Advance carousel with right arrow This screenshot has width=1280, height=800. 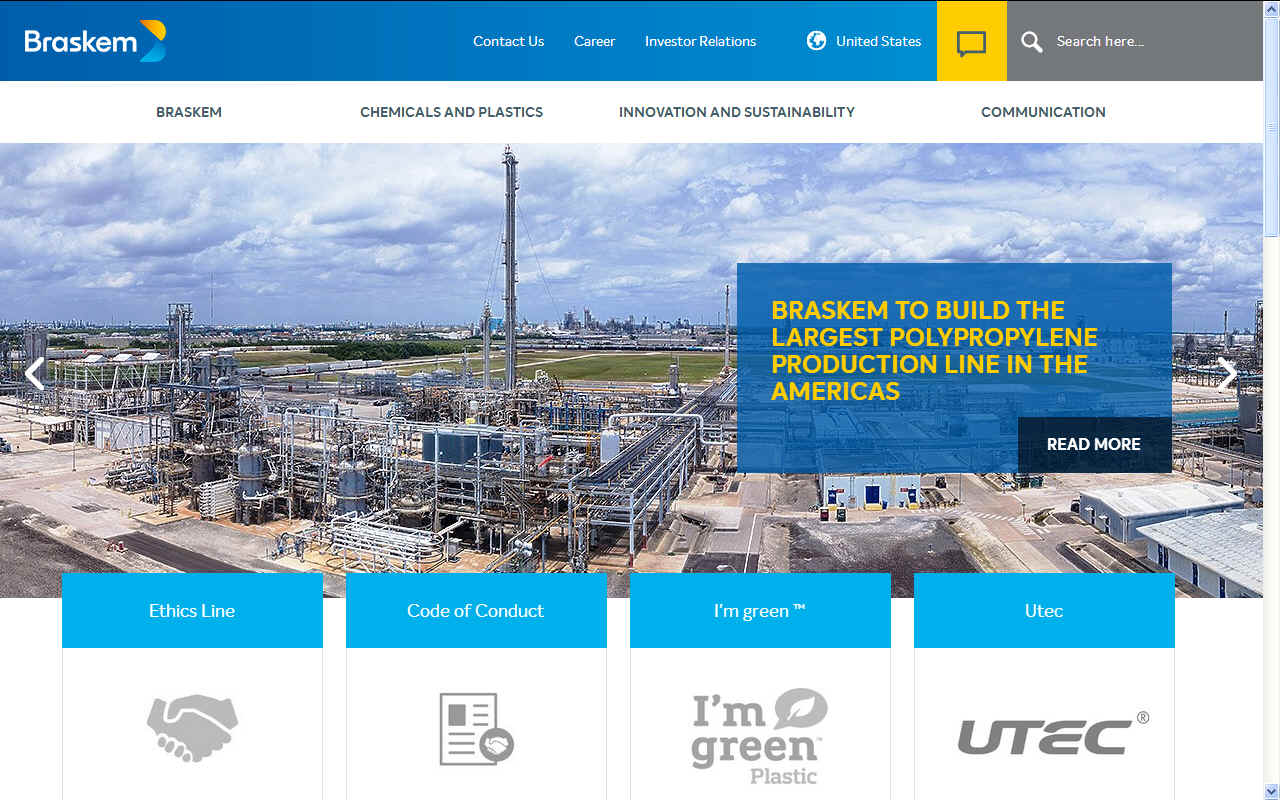coord(1227,373)
